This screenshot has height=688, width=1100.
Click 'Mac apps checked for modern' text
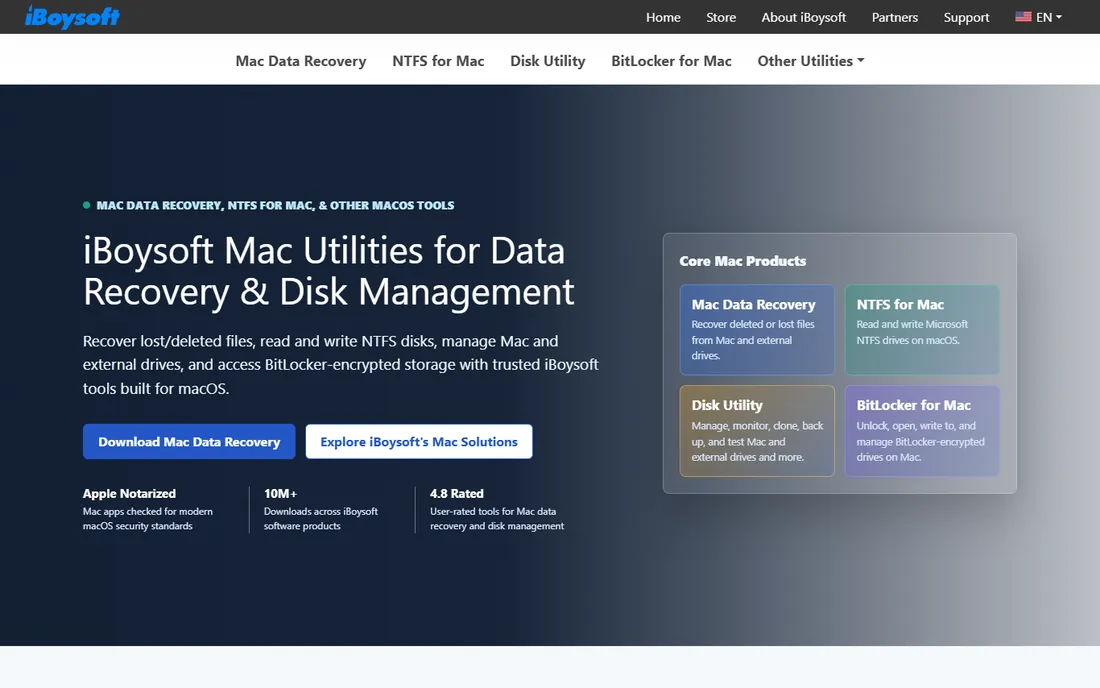[147, 512]
